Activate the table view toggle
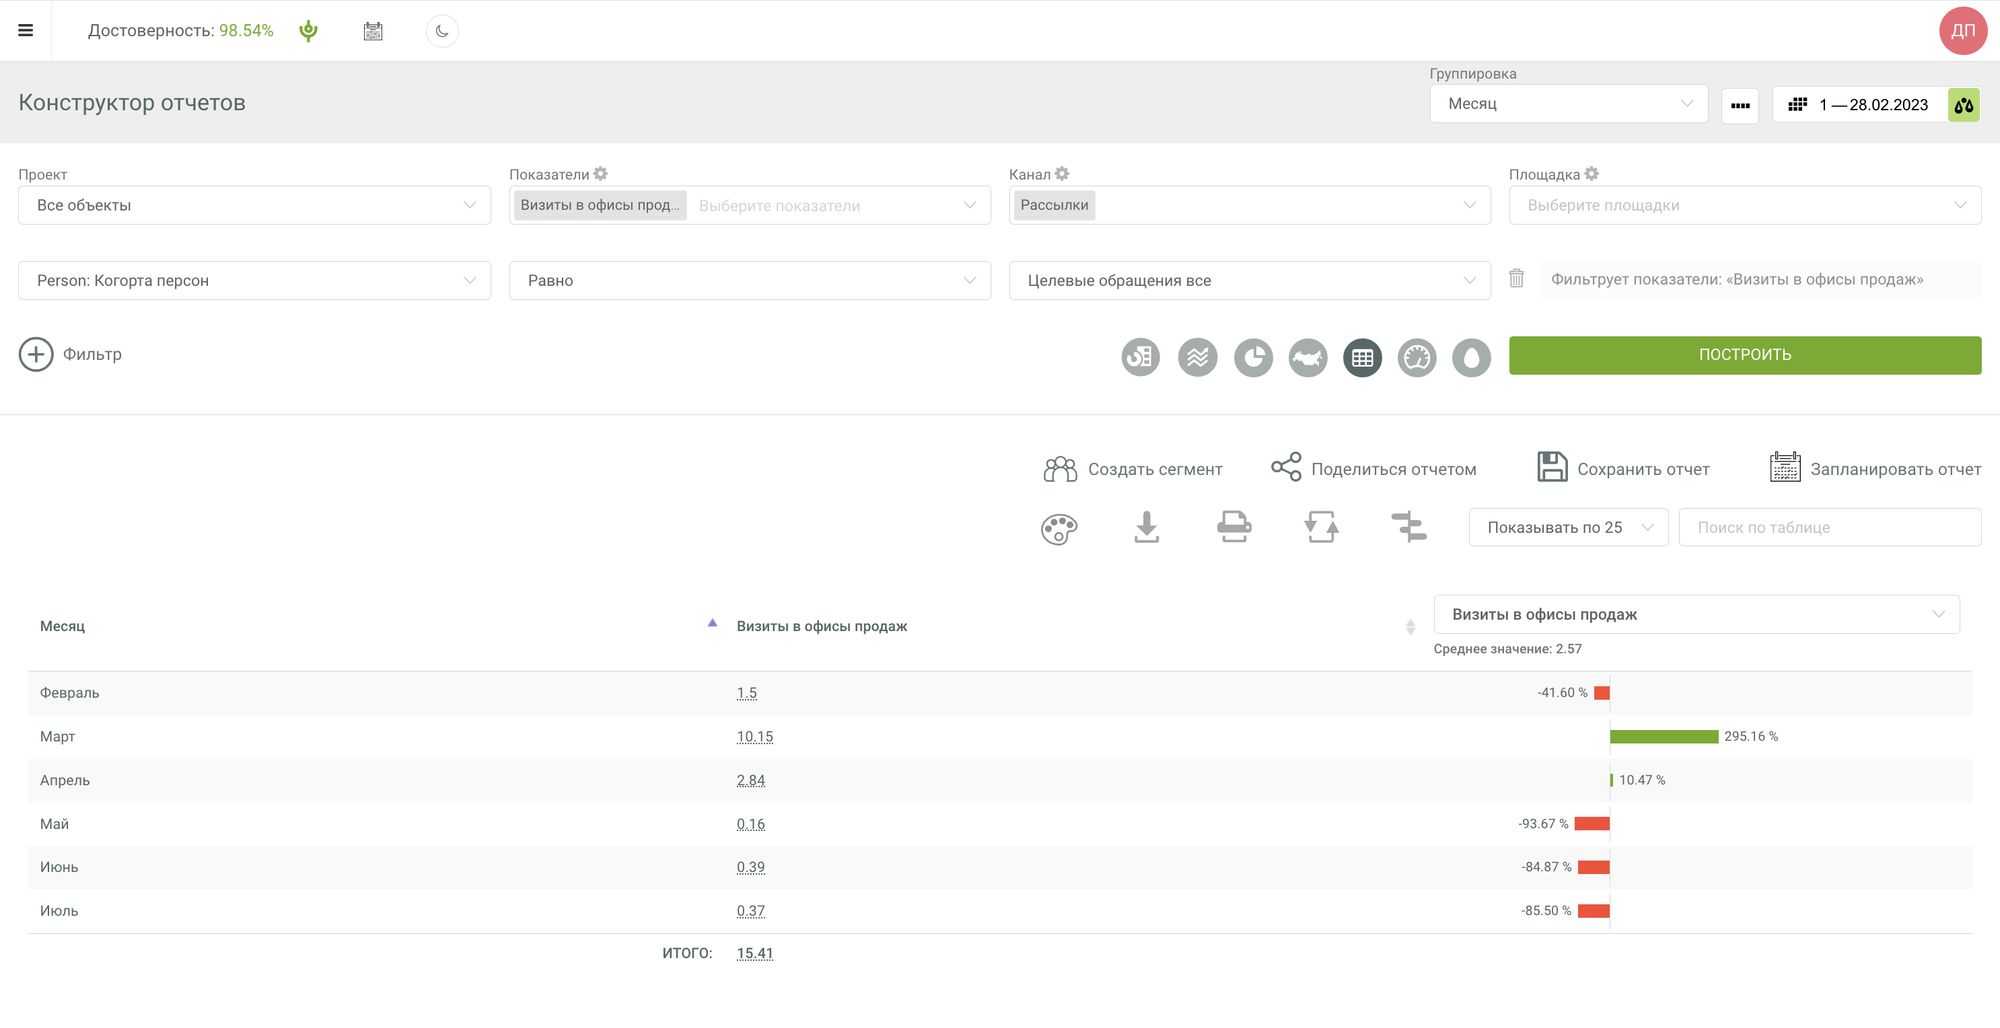Image resolution: width=2000 pixels, height=1028 pixels. [x=1362, y=357]
